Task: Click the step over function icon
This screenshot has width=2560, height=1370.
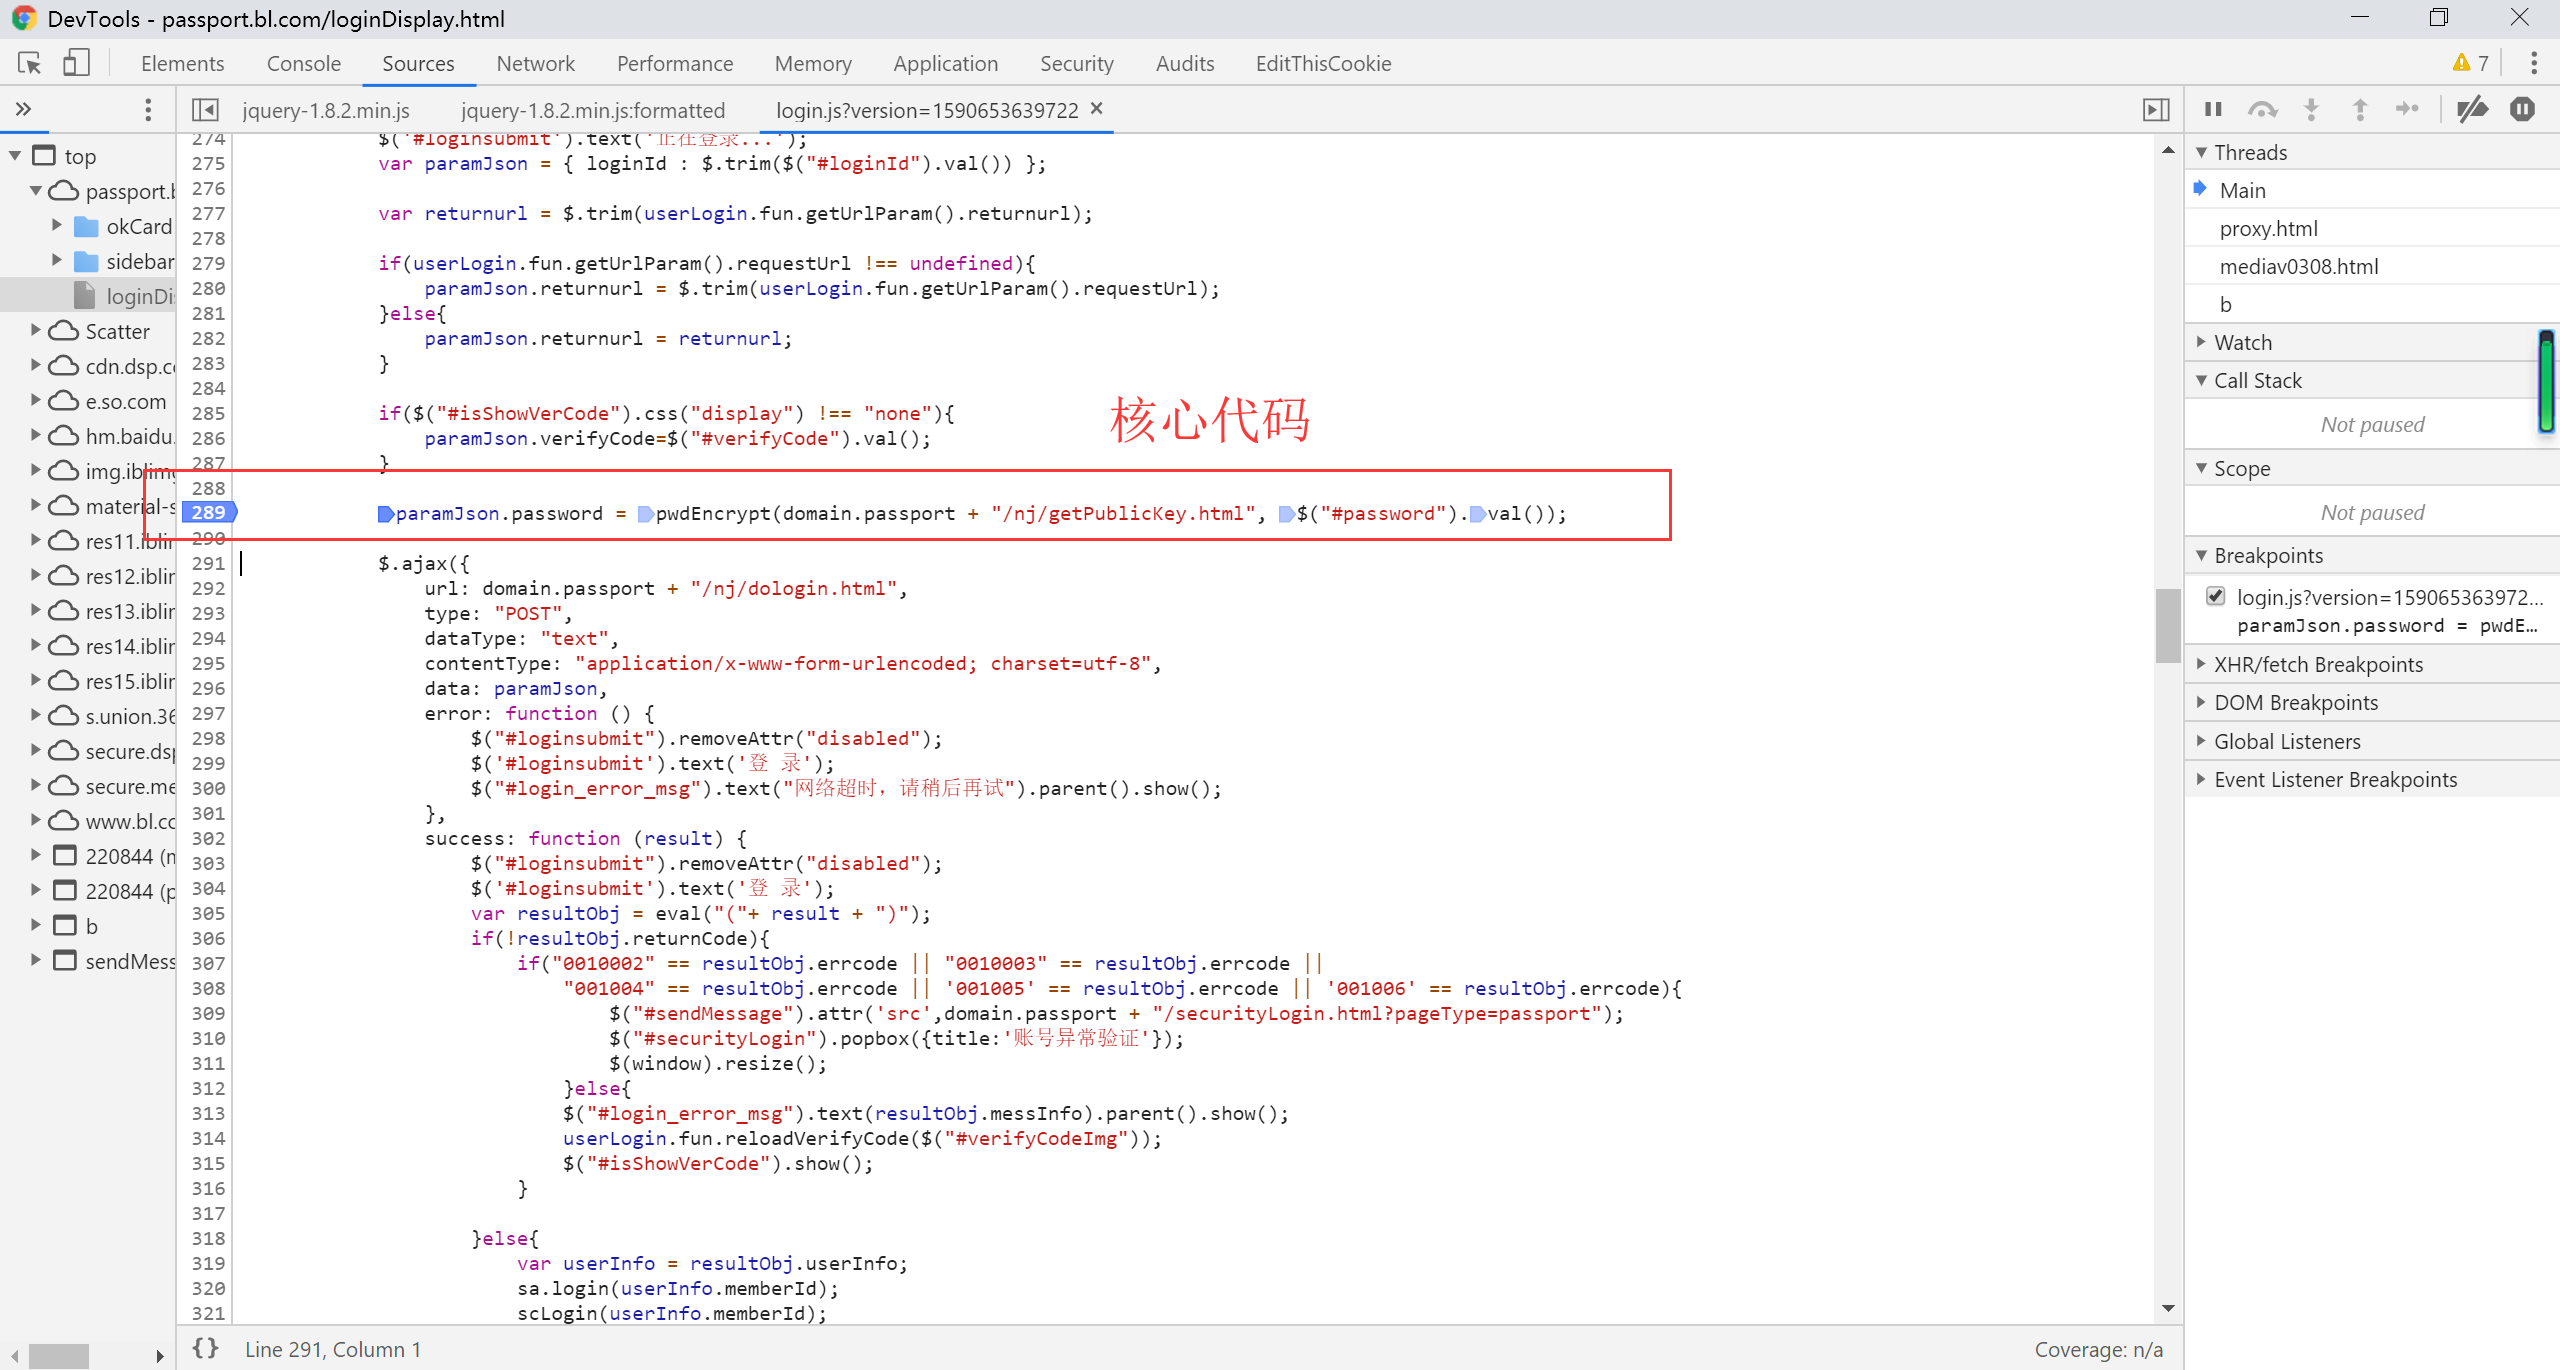Action: (x=2262, y=109)
